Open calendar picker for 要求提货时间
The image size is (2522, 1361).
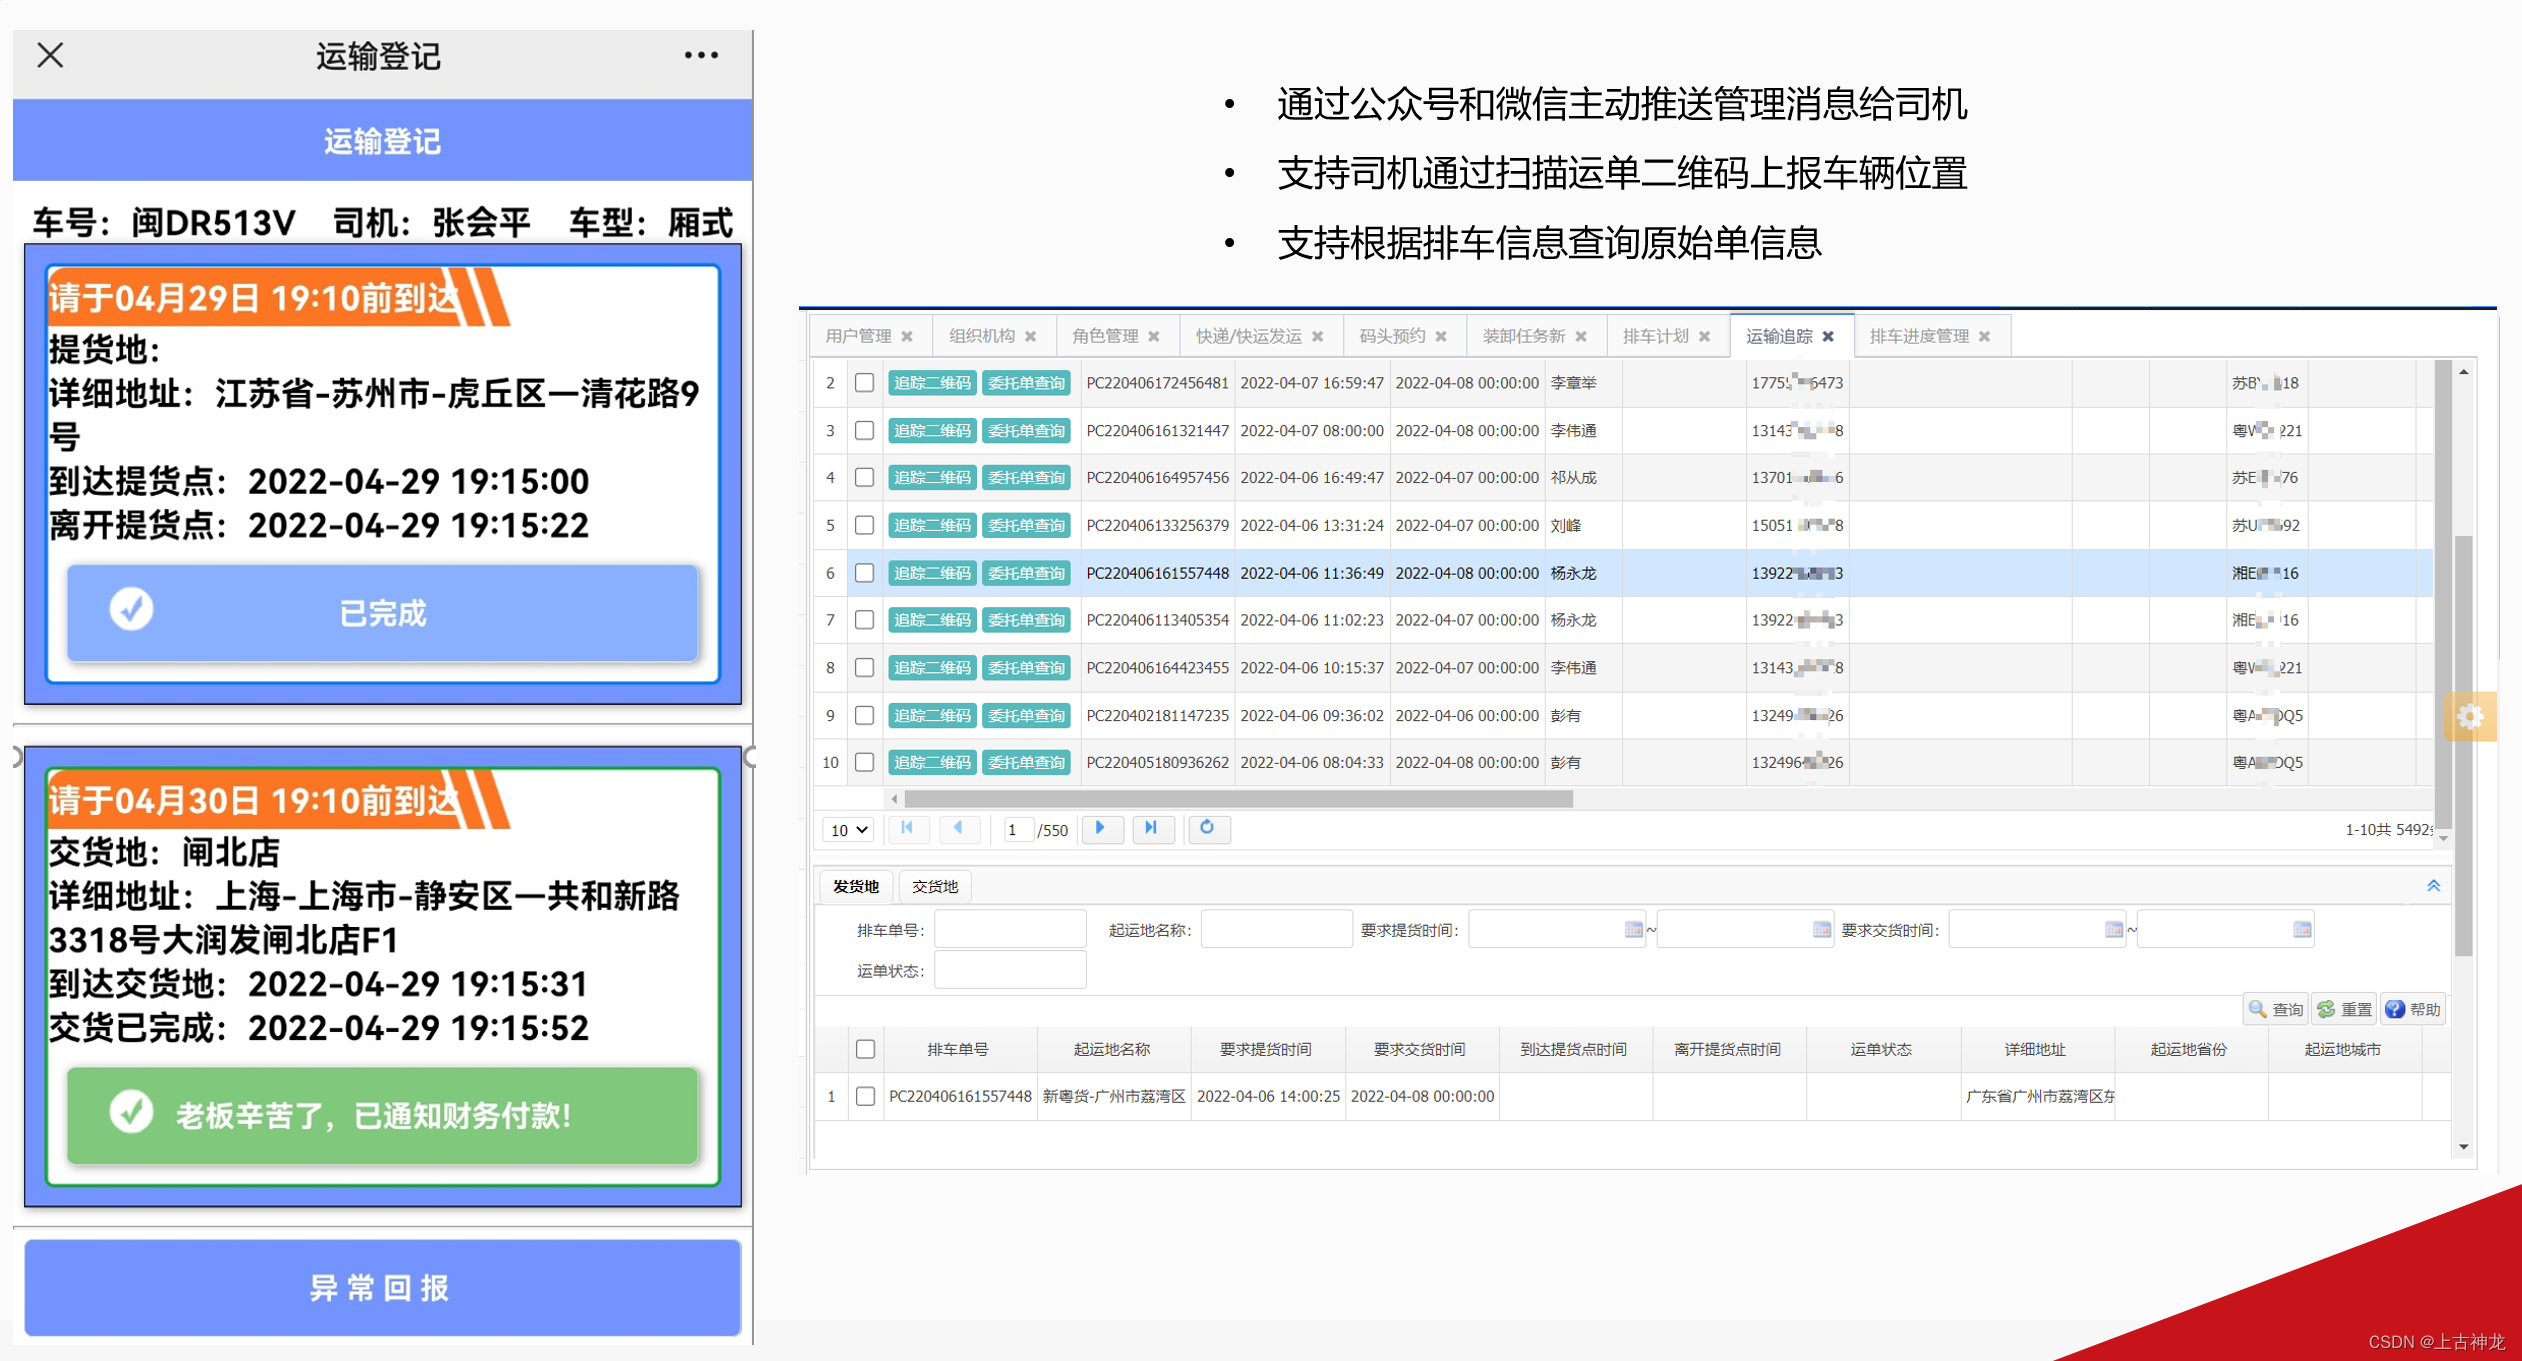tap(1636, 929)
